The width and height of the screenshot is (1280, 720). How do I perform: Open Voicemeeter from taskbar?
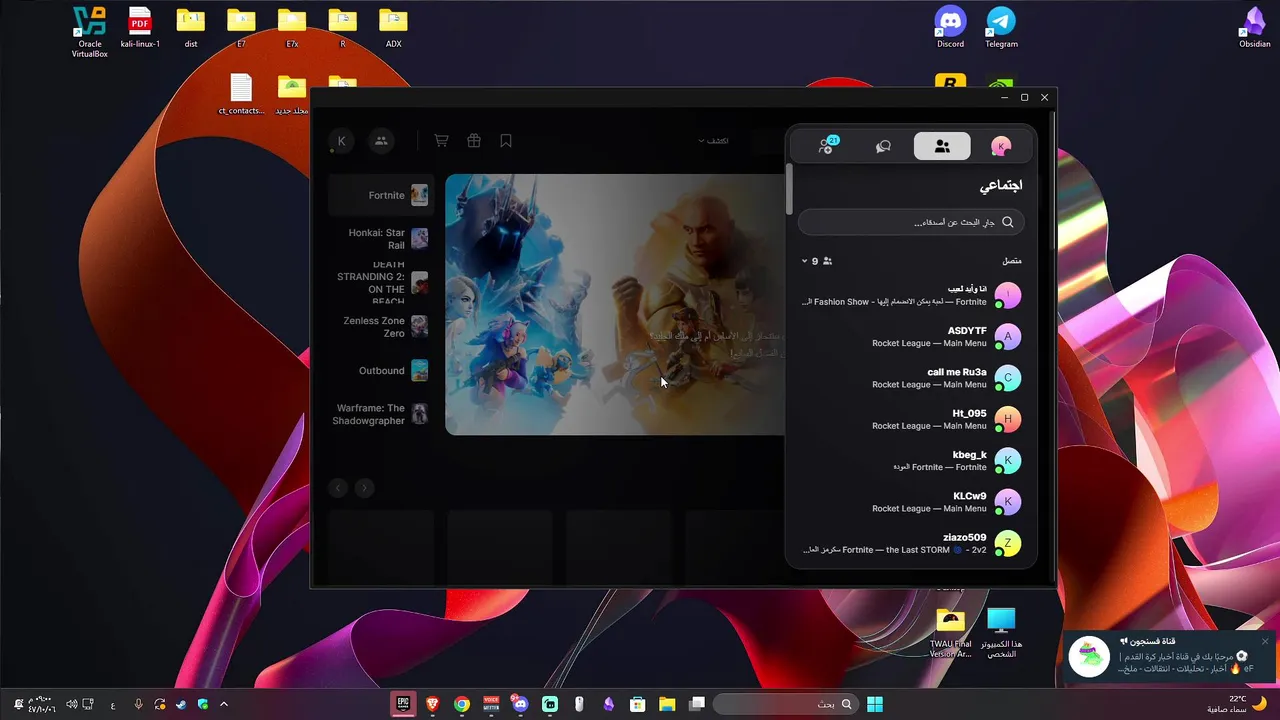pos(491,704)
